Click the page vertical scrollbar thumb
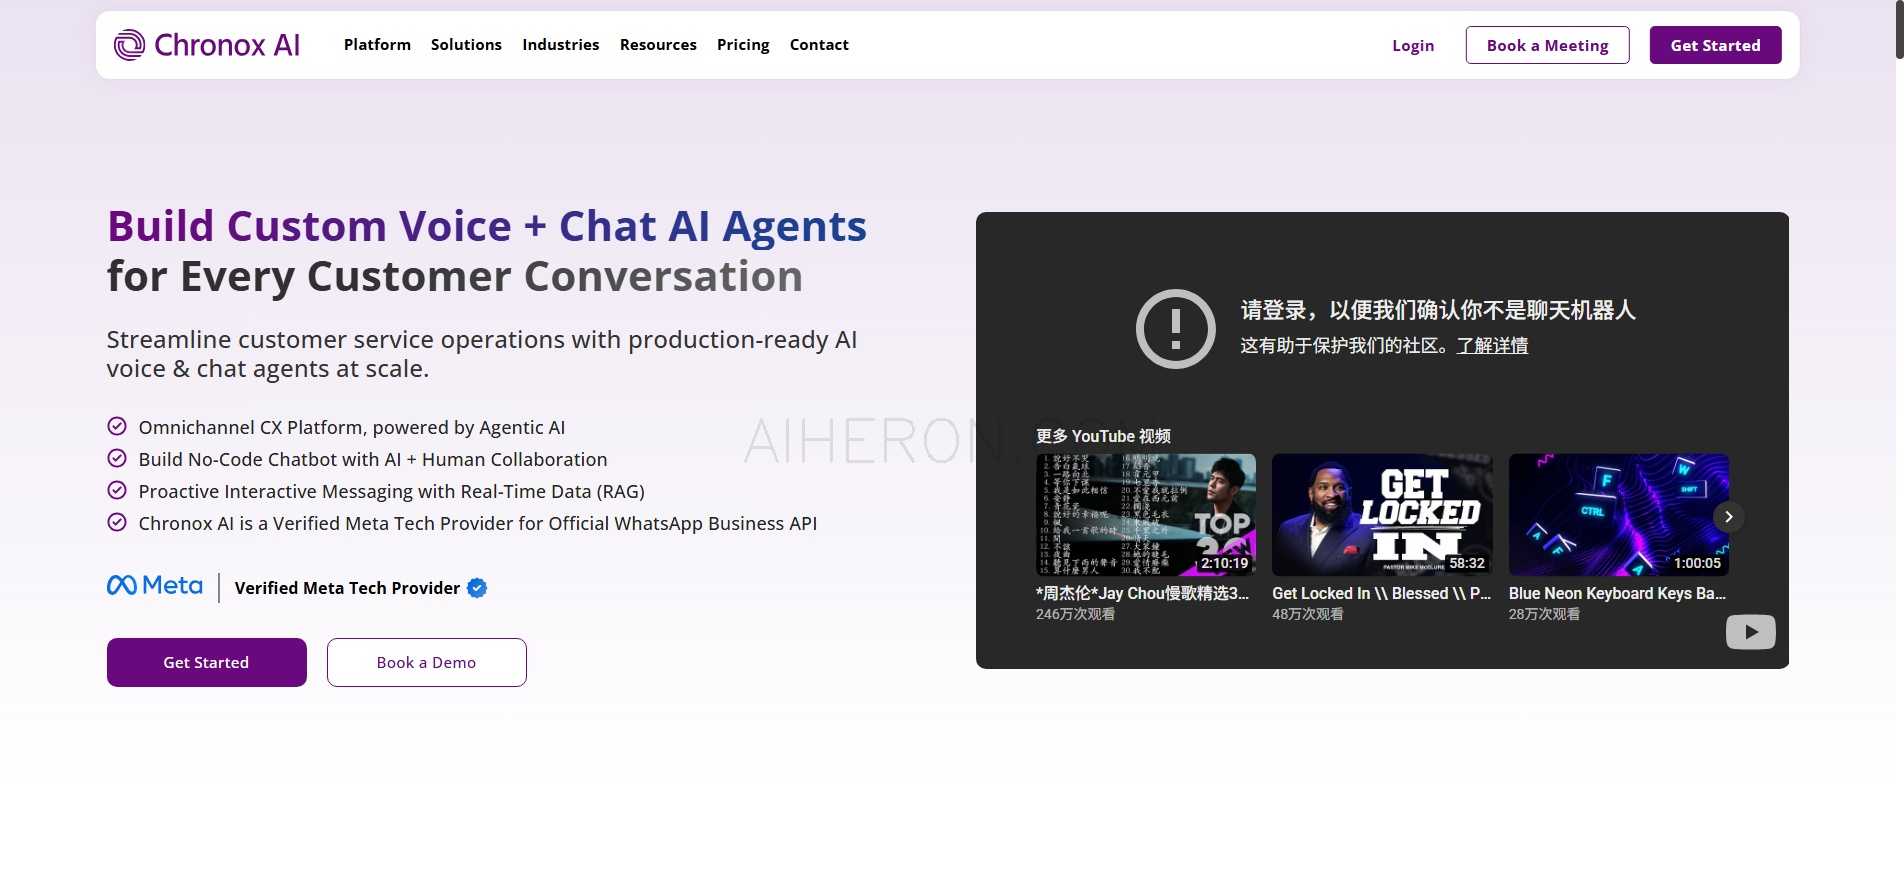Image resolution: width=1904 pixels, height=880 pixels. click(1899, 30)
